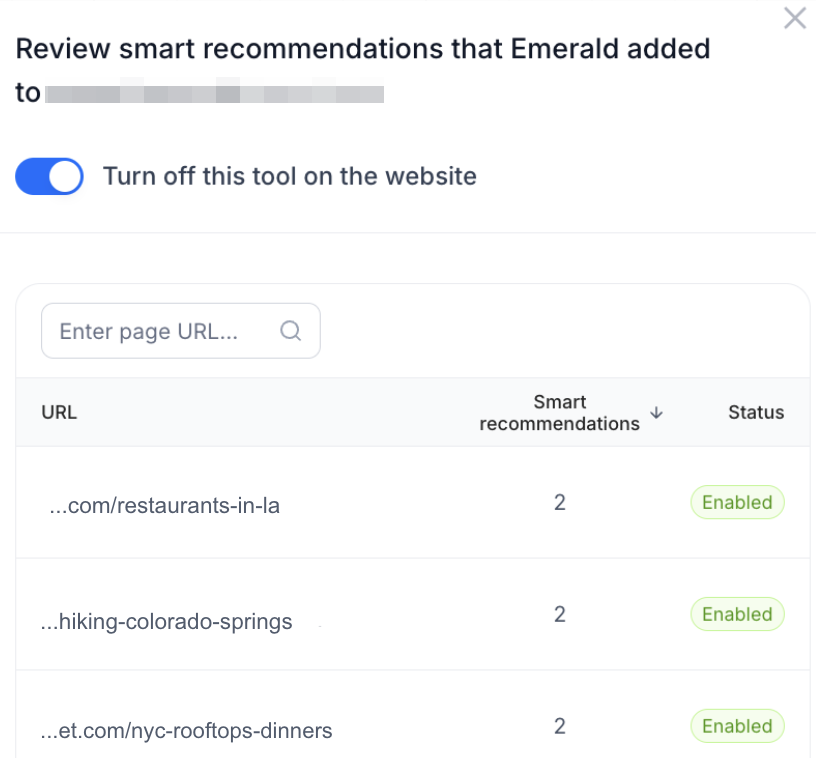Open the nyc-rooftops-dinners URL
Viewport: 816px width, 758px height.
tap(187, 731)
